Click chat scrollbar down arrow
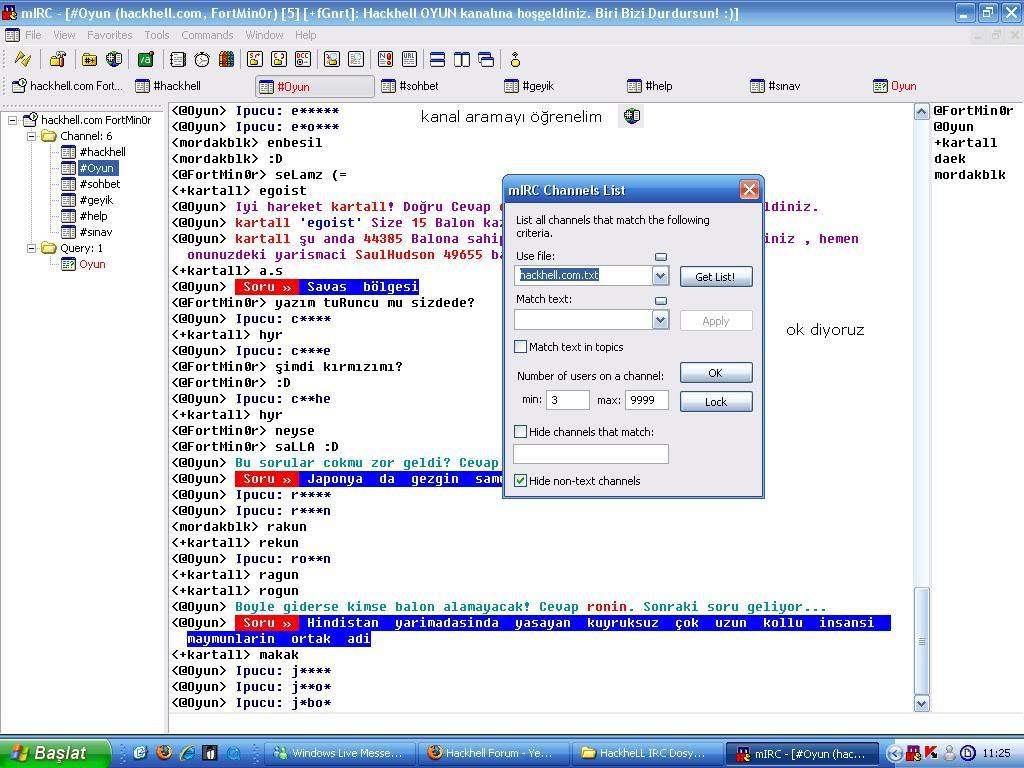 921,703
